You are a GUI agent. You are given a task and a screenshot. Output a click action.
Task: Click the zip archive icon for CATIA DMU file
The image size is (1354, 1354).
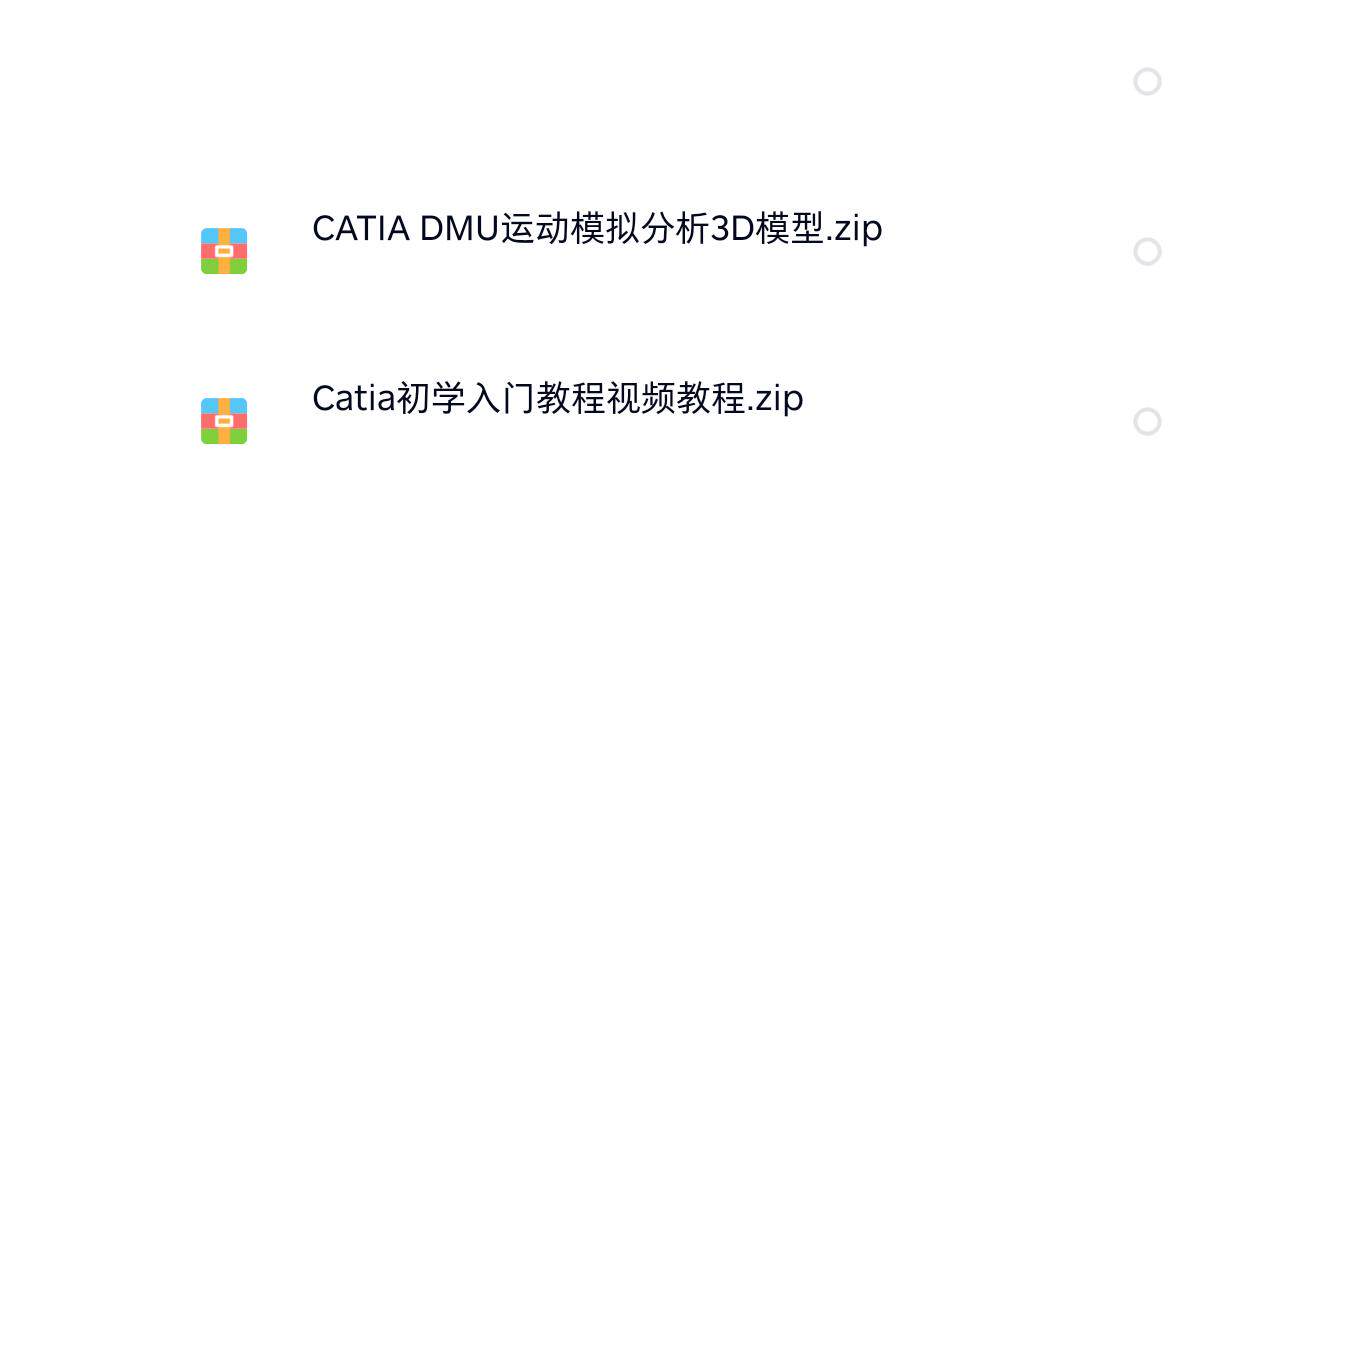[x=224, y=251]
